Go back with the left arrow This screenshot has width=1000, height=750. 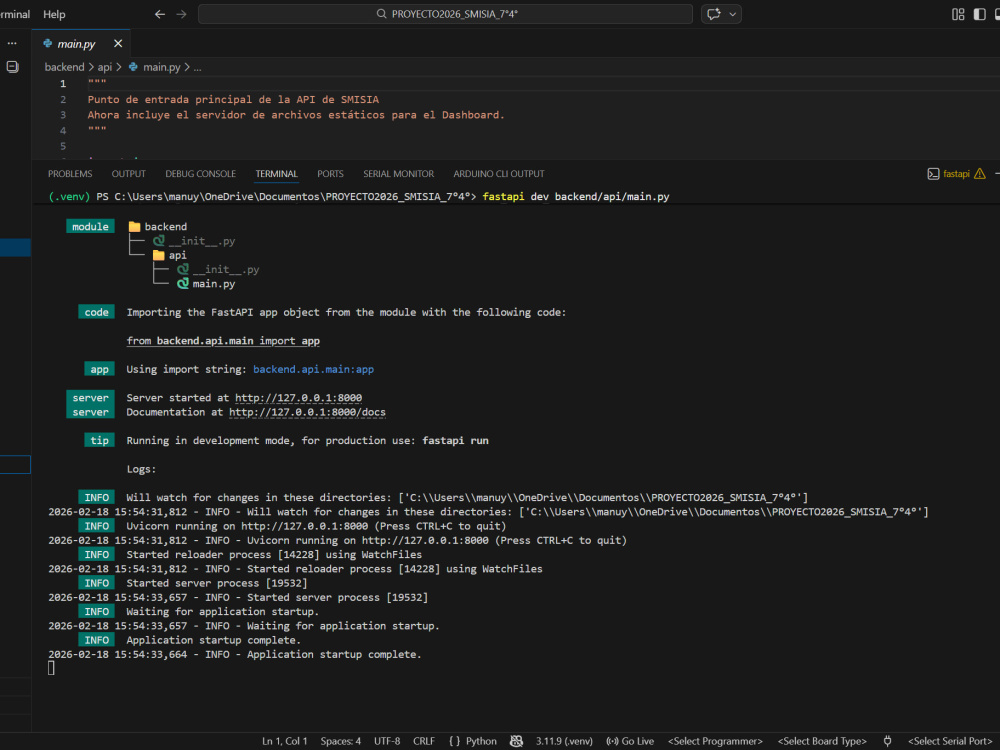159,14
